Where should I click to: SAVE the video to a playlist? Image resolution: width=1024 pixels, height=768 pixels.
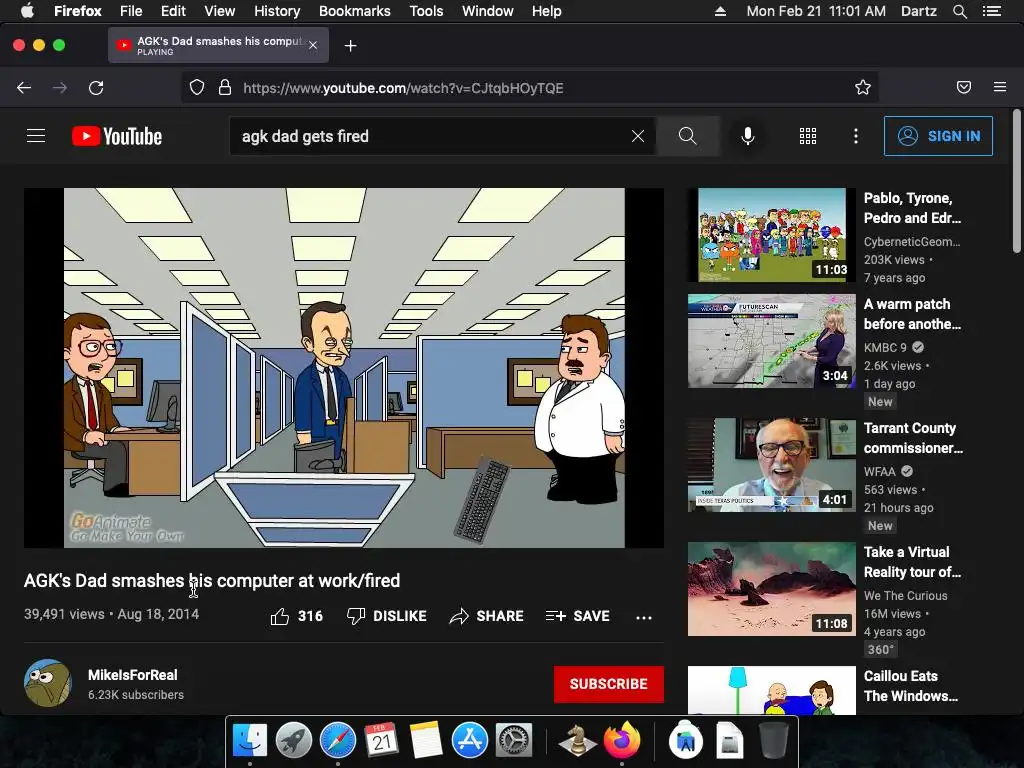tap(577, 616)
